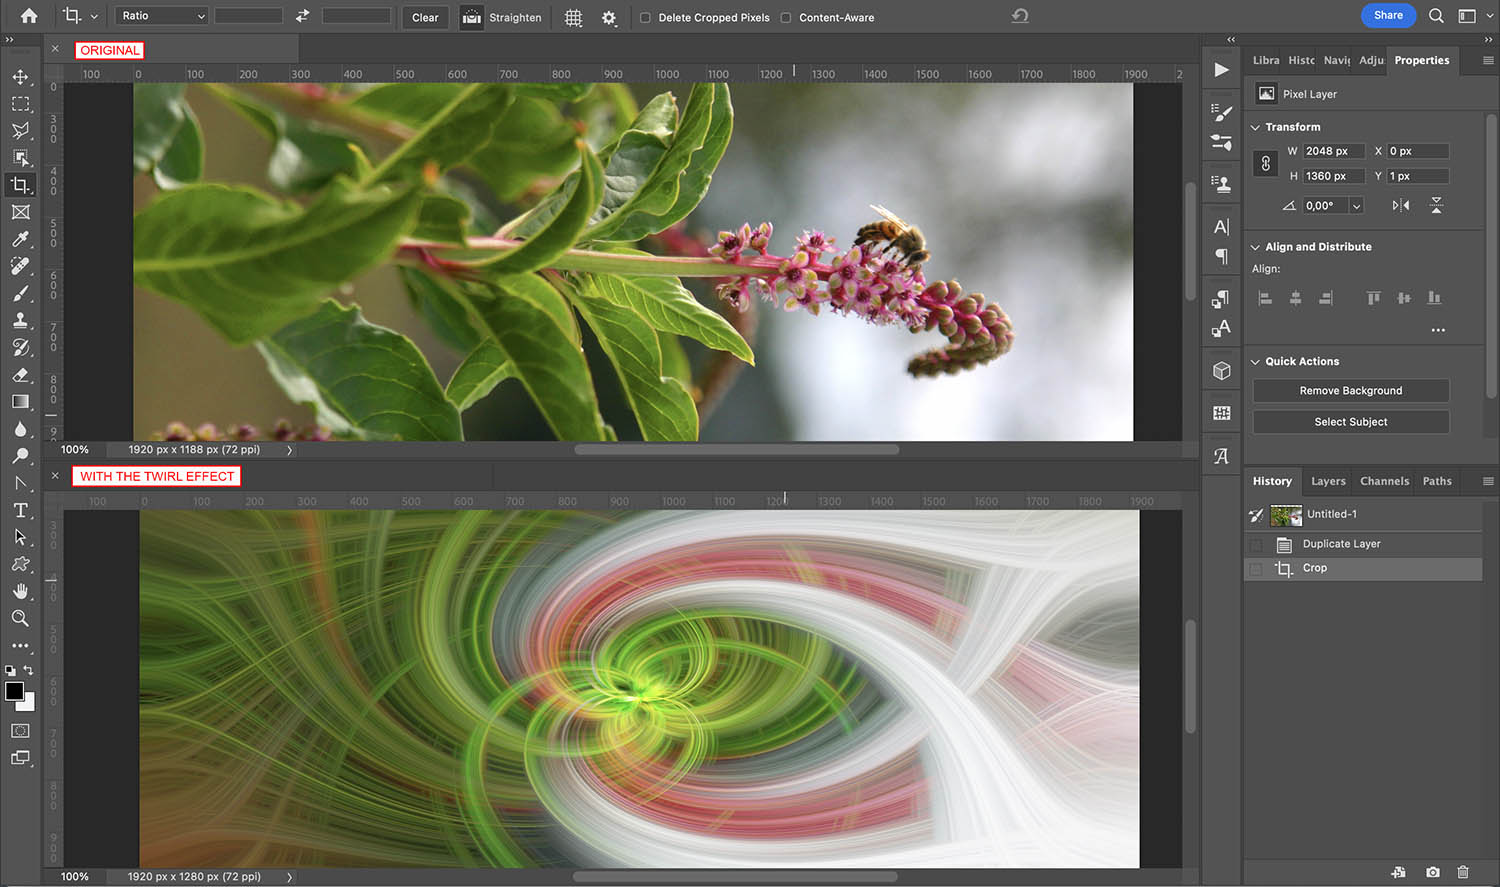Image resolution: width=1500 pixels, height=887 pixels.
Task: Select the Move tool
Action: (x=20, y=76)
